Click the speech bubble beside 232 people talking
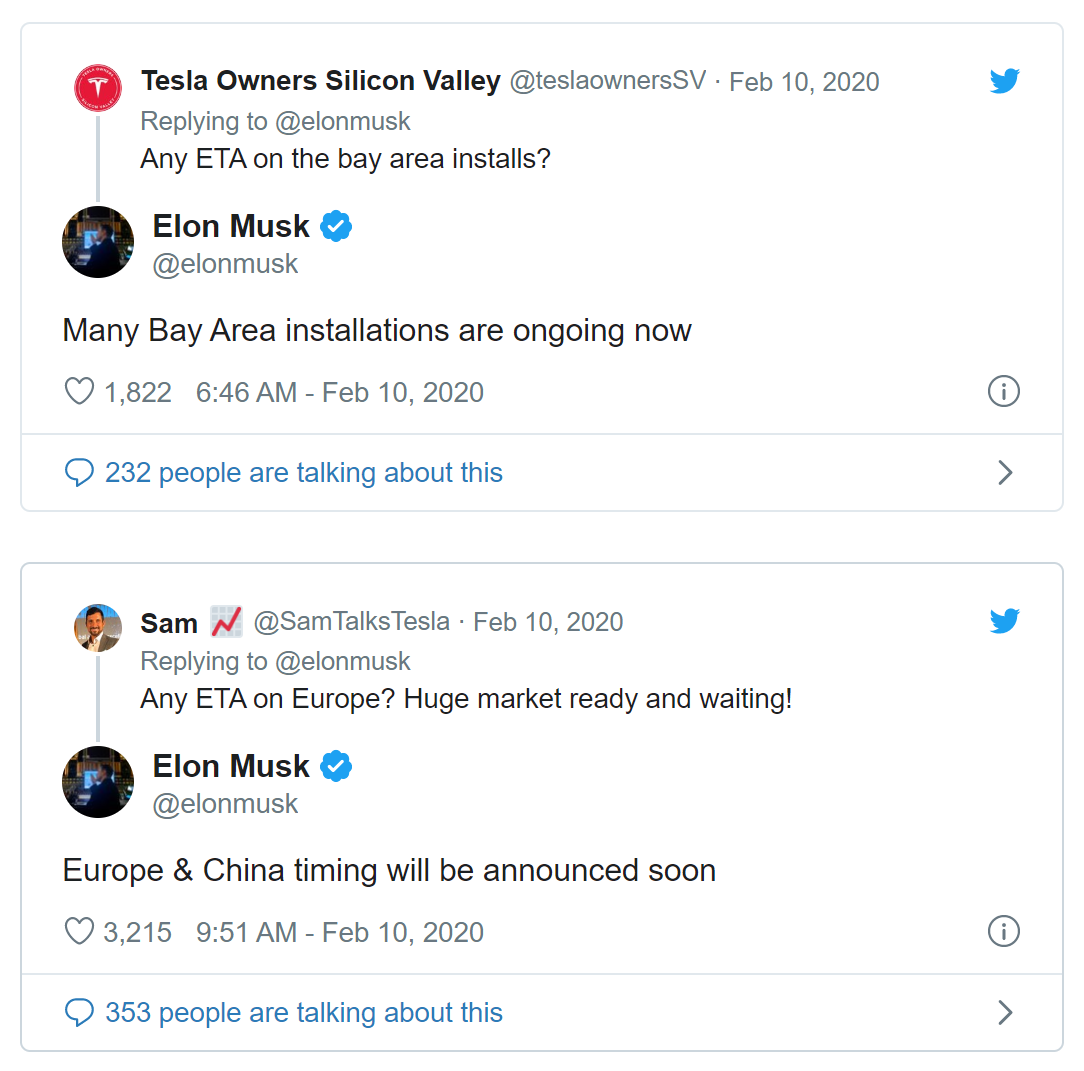This screenshot has height=1071, width=1084. (80, 472)
